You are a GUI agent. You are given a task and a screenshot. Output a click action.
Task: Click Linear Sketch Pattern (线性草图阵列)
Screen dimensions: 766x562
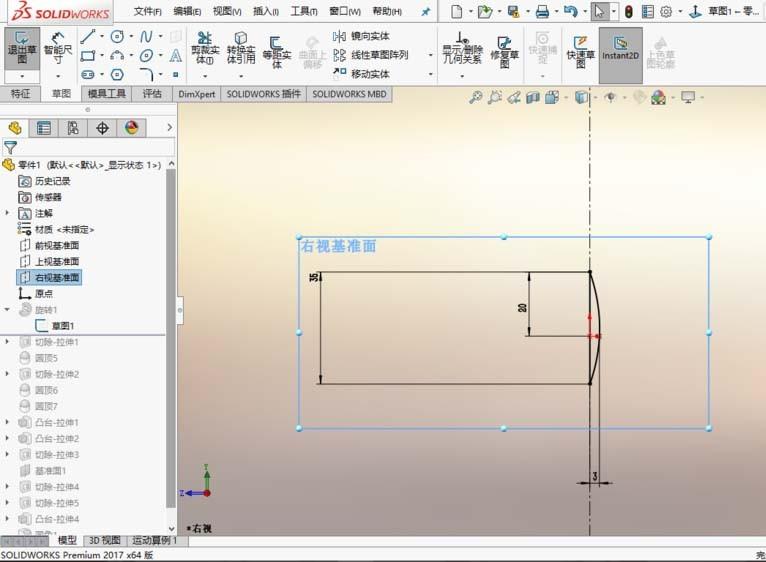coord(370,55)
